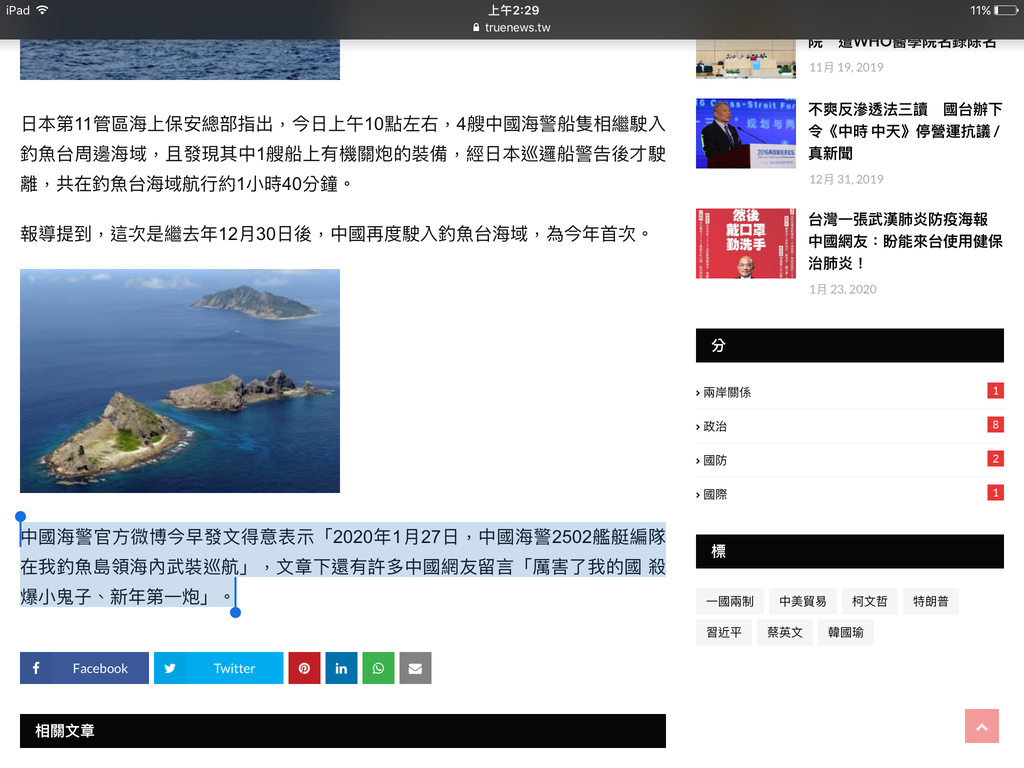Tap count badge 1 beside 兩岸關係

[995, 391]
